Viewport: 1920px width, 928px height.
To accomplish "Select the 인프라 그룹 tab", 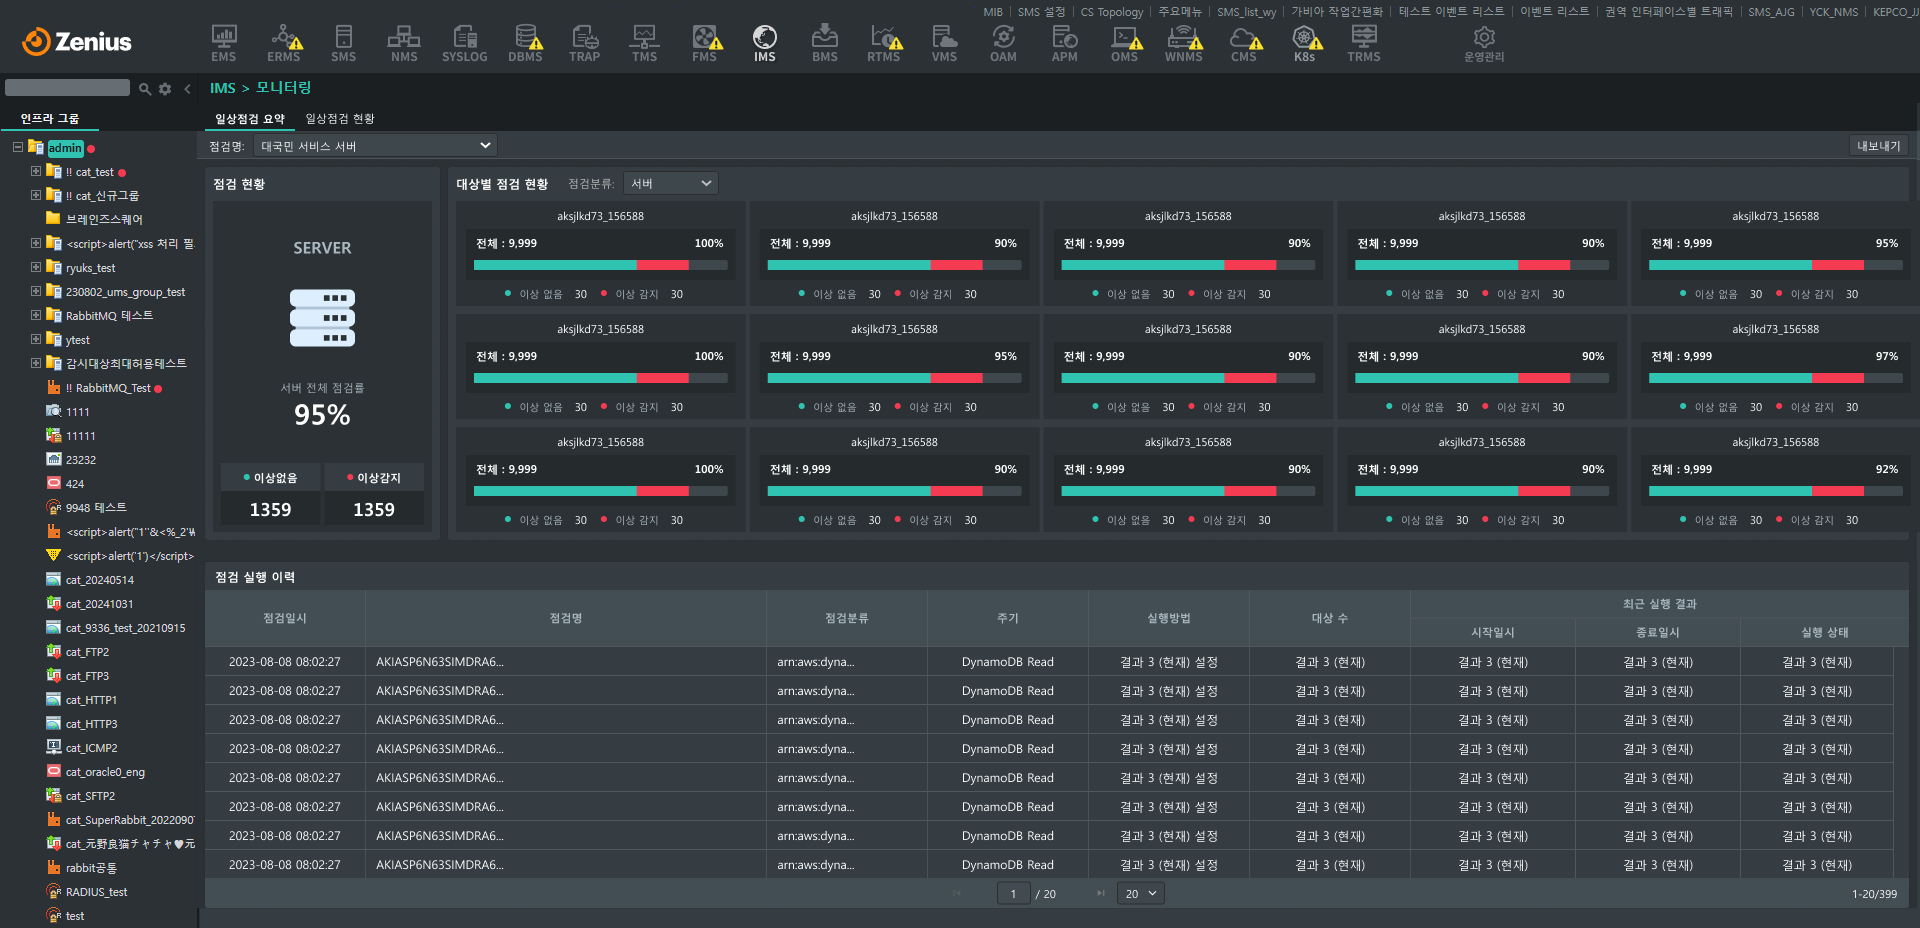I will (49, 119).
